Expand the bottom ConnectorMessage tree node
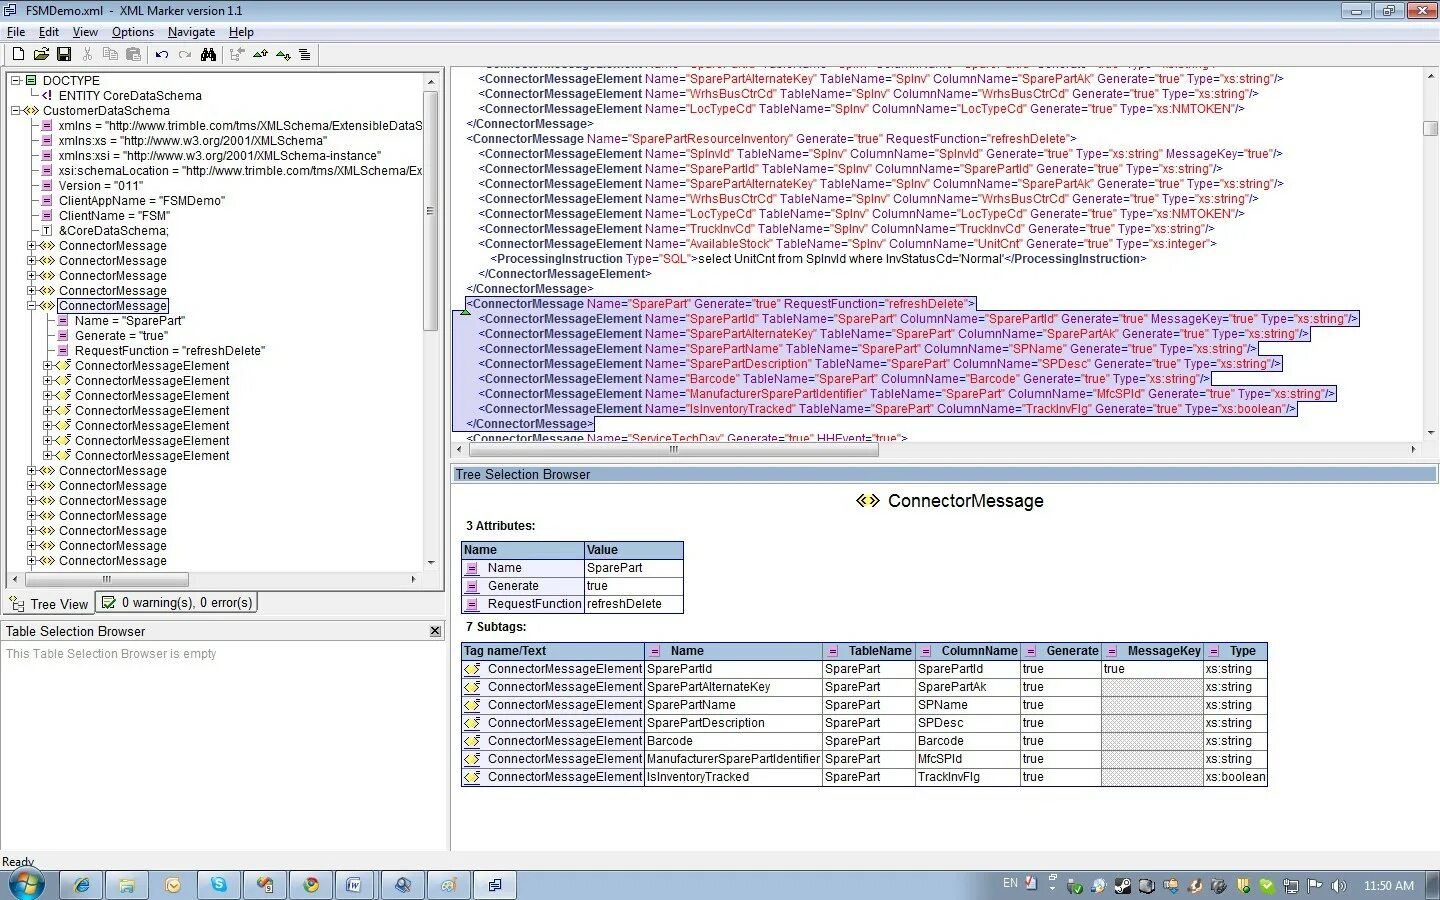Image resolution: width=1440 pixels, height=900 pixels. tap(31, 560)
